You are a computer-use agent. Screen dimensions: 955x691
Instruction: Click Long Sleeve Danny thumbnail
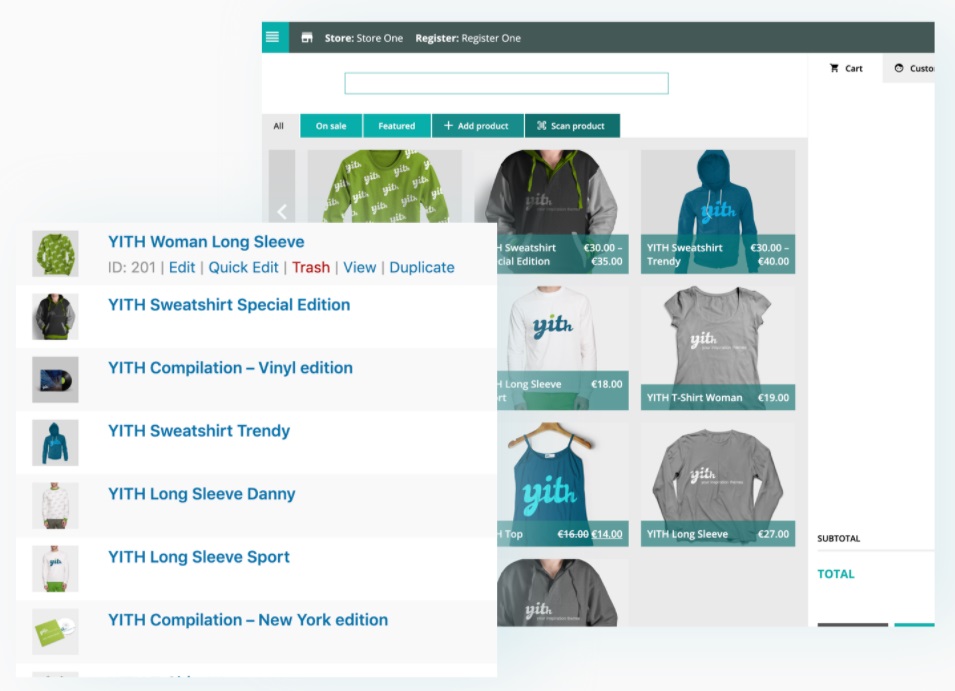55,506
